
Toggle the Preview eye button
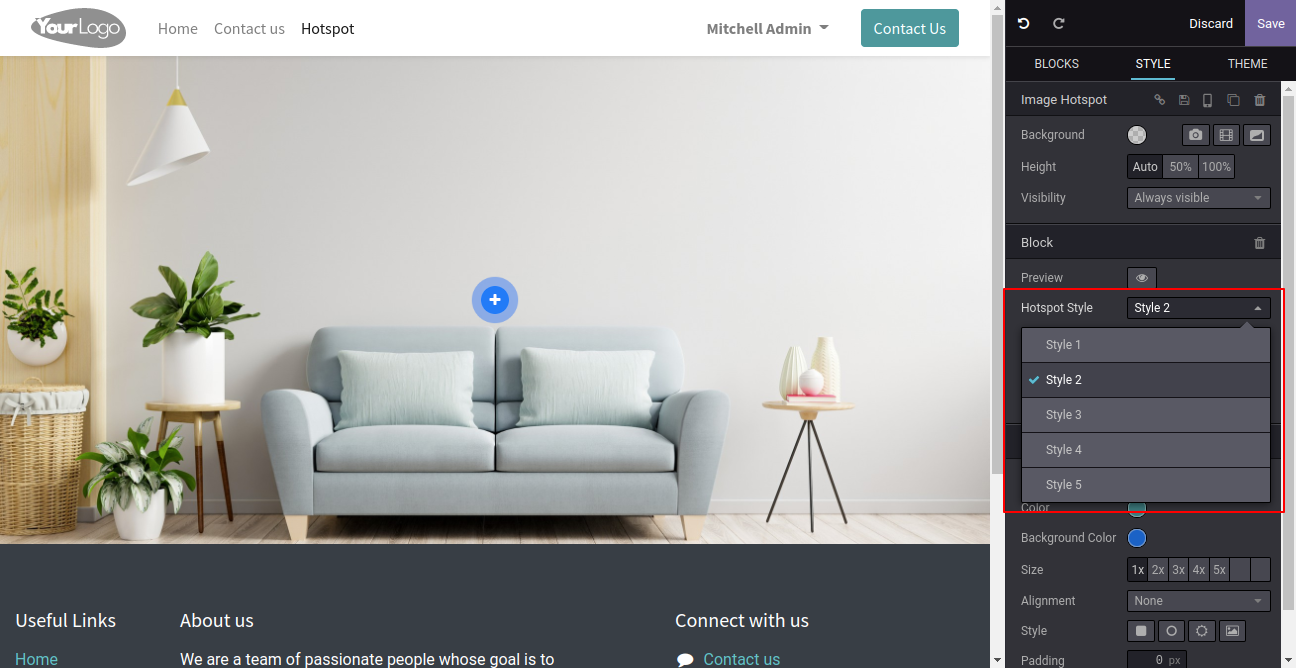(1142, 278)
